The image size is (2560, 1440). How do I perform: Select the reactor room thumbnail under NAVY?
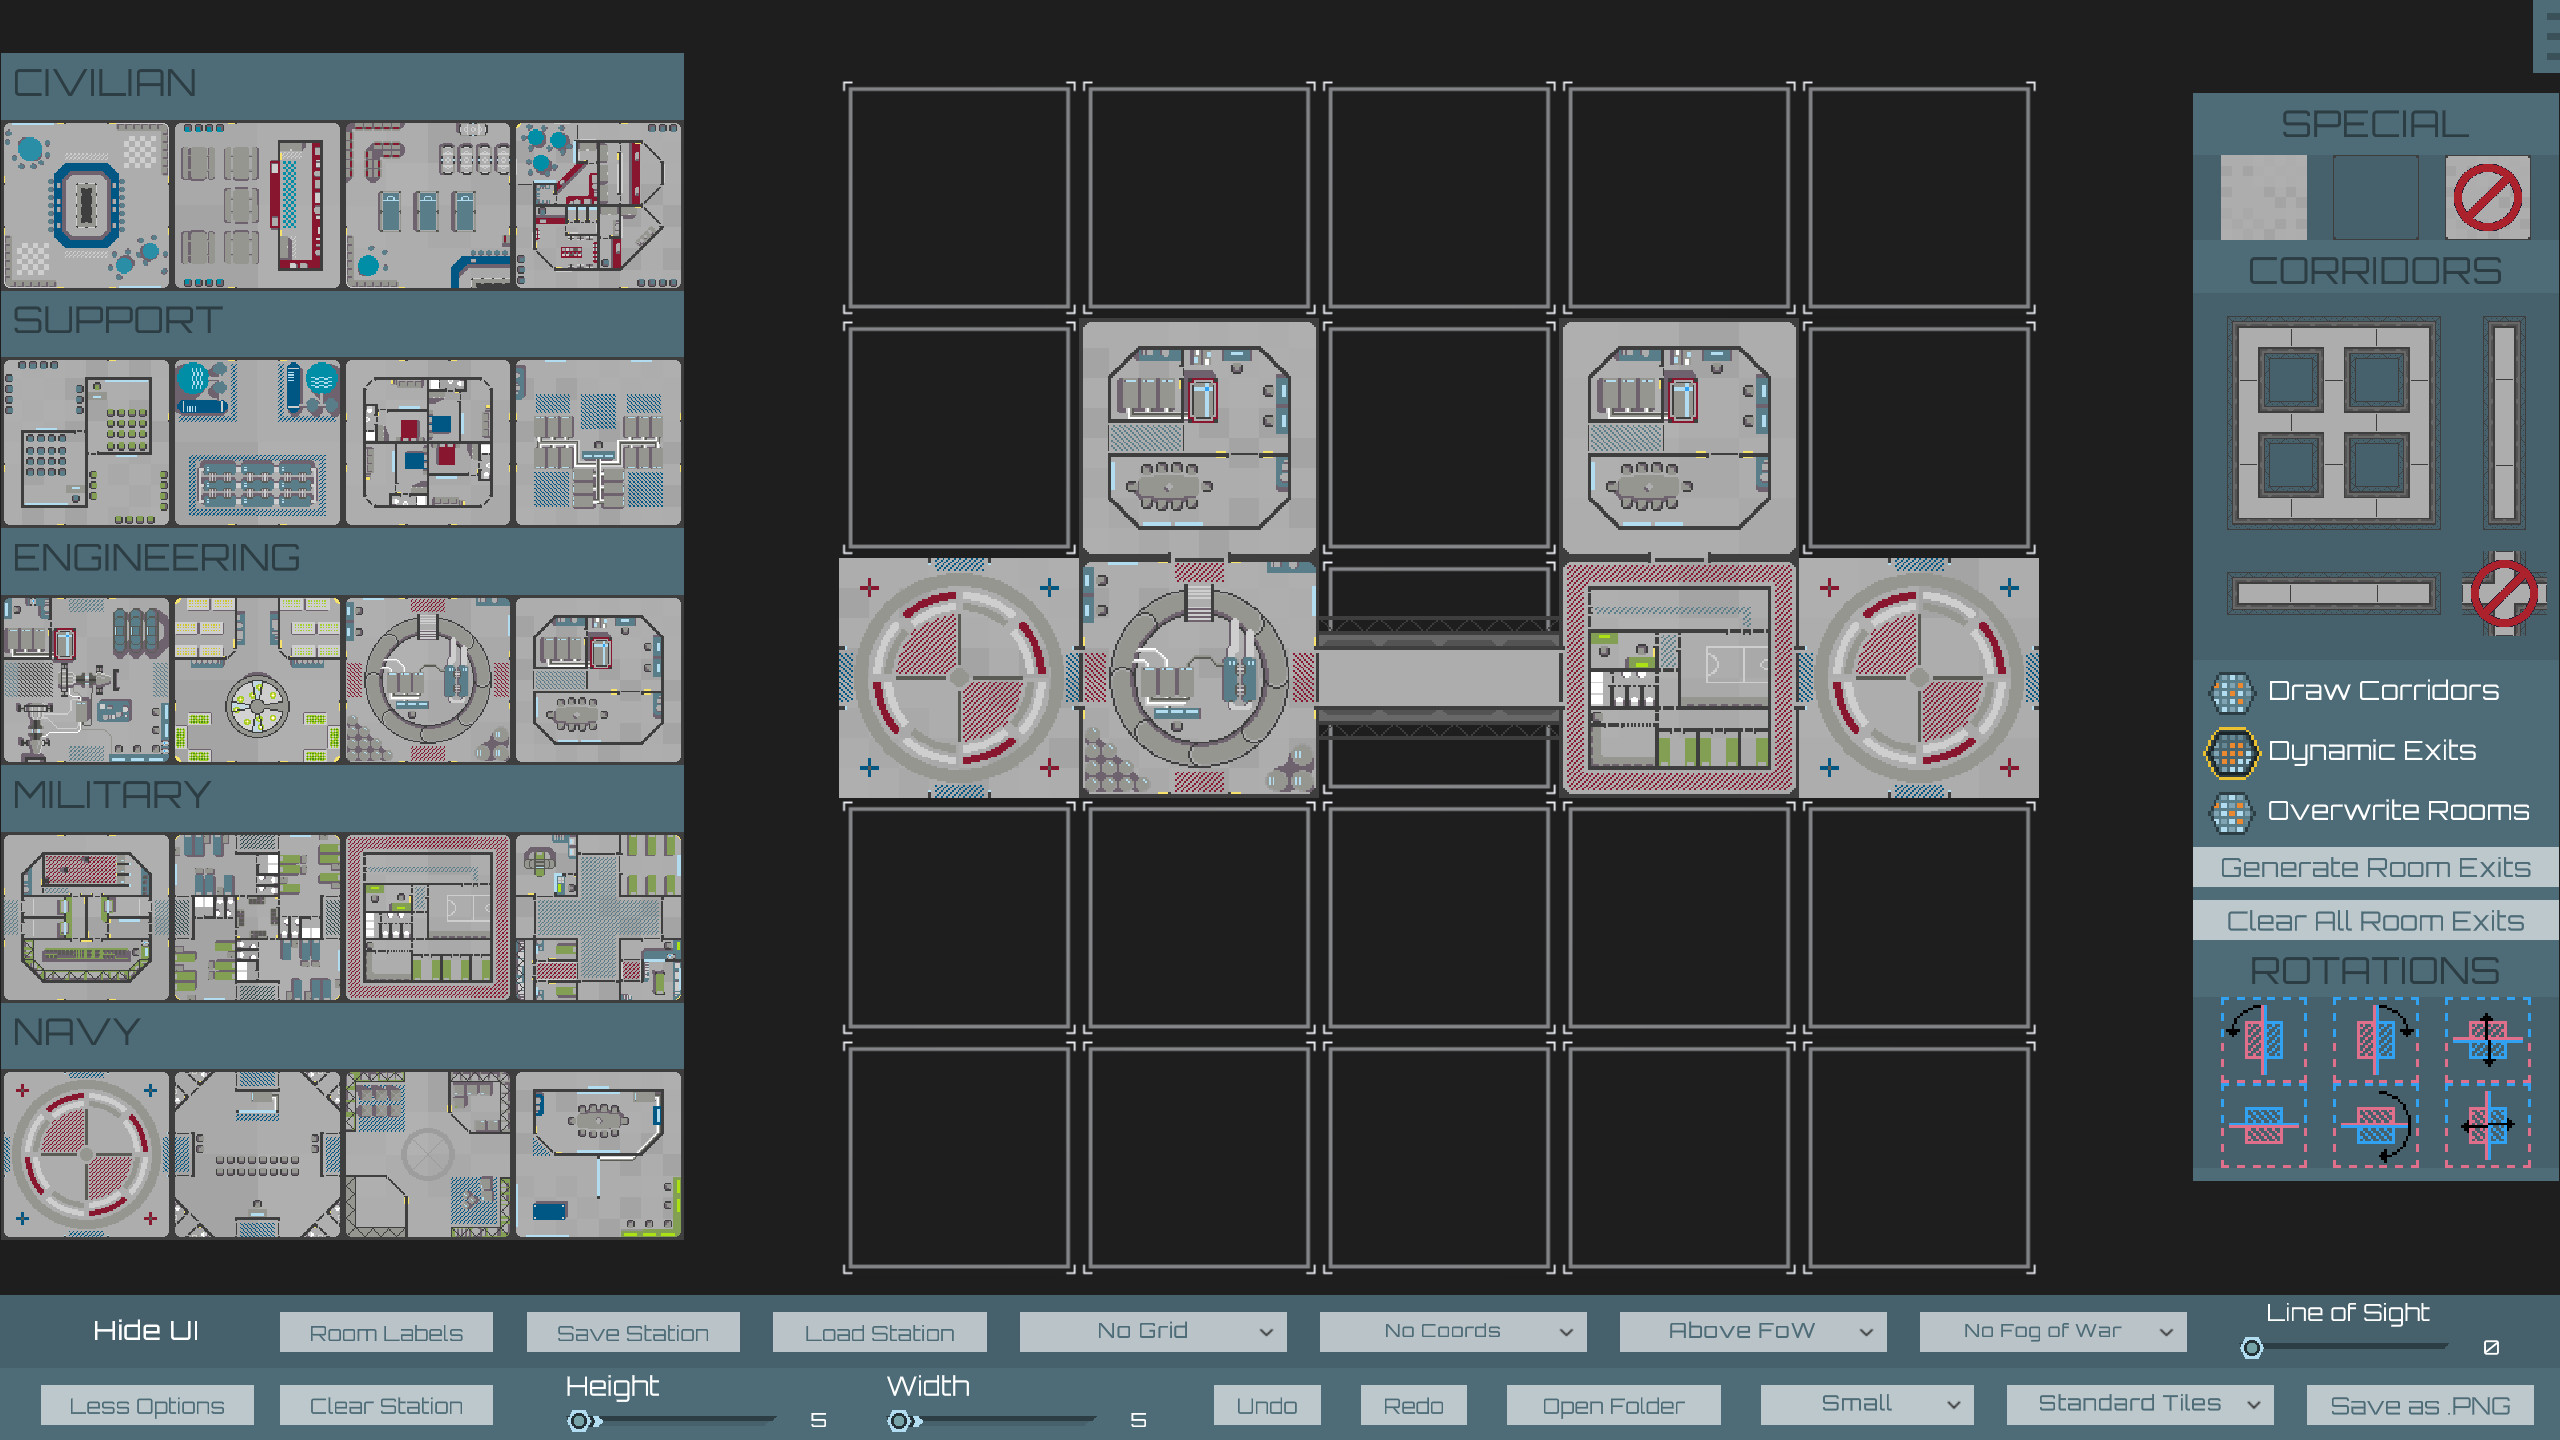[86, 1155]
